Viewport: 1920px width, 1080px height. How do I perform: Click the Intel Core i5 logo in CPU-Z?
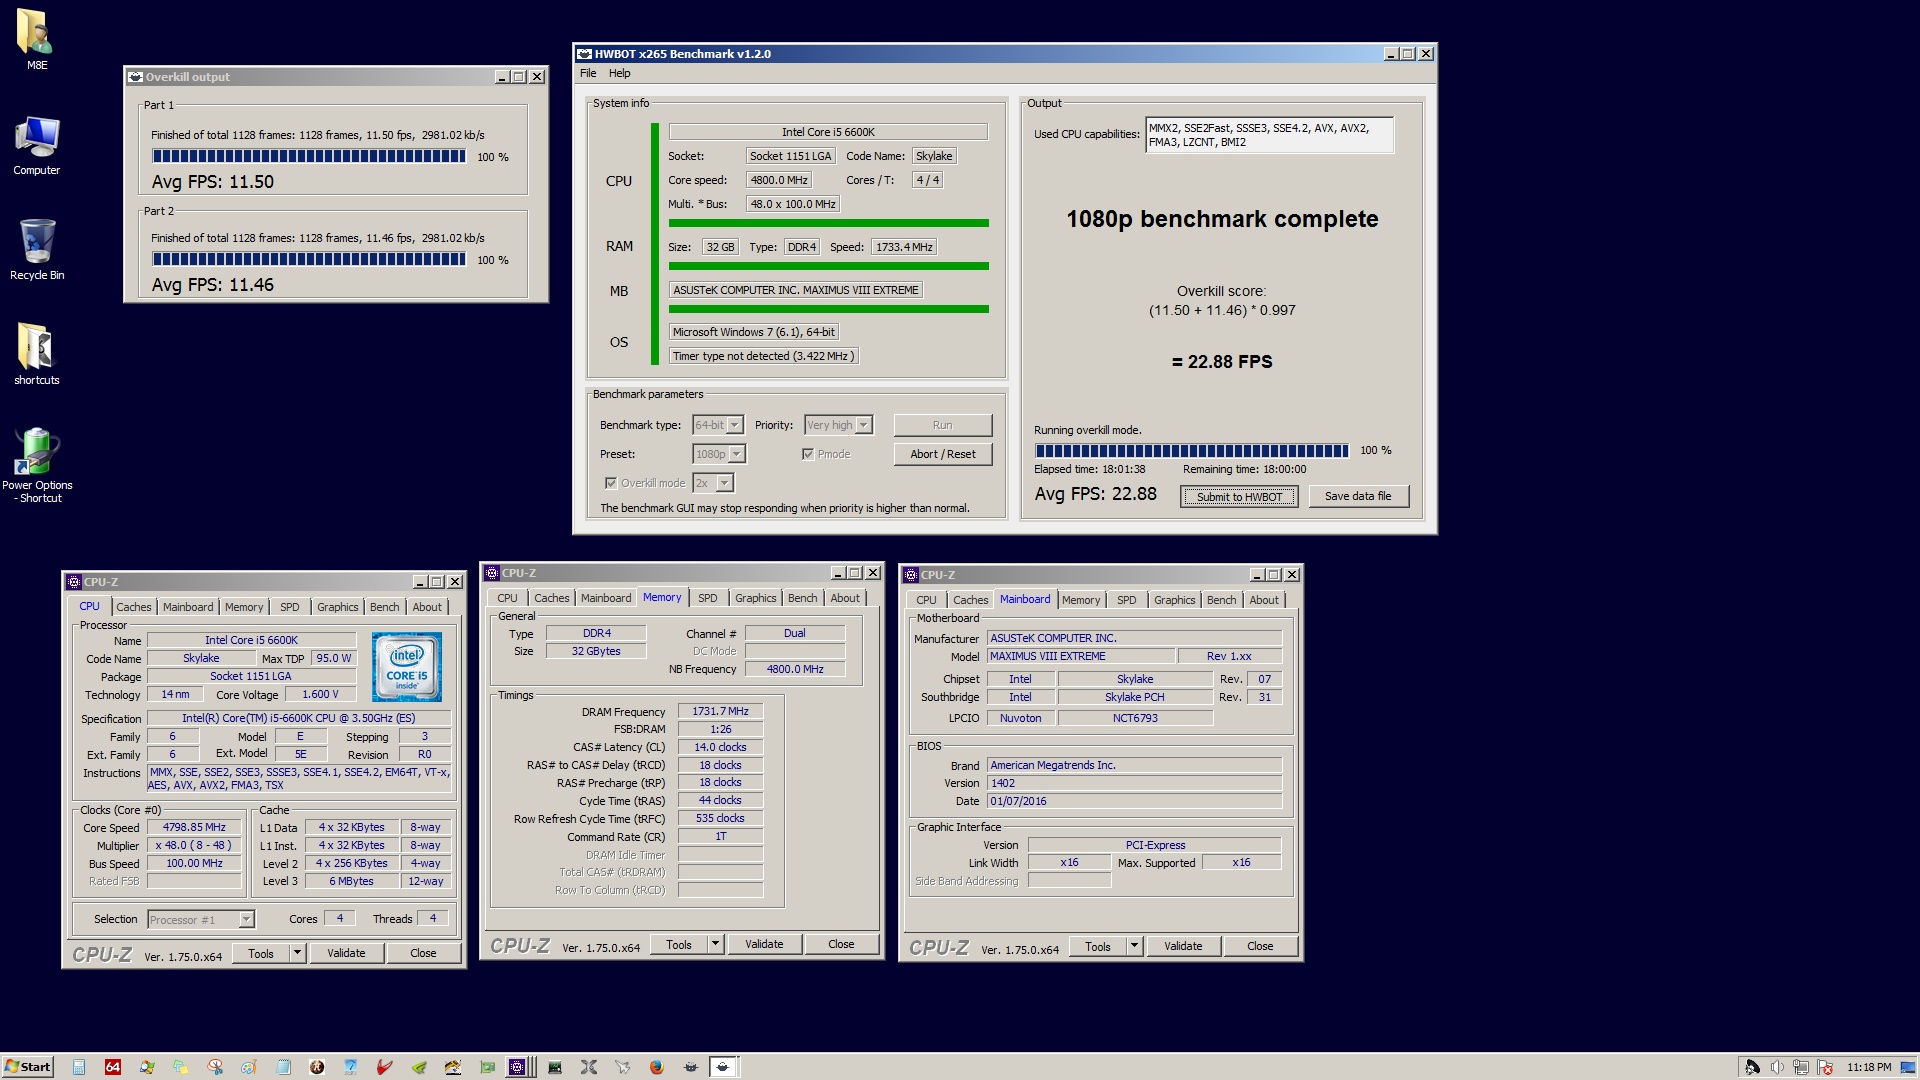(x=407, y=667)
